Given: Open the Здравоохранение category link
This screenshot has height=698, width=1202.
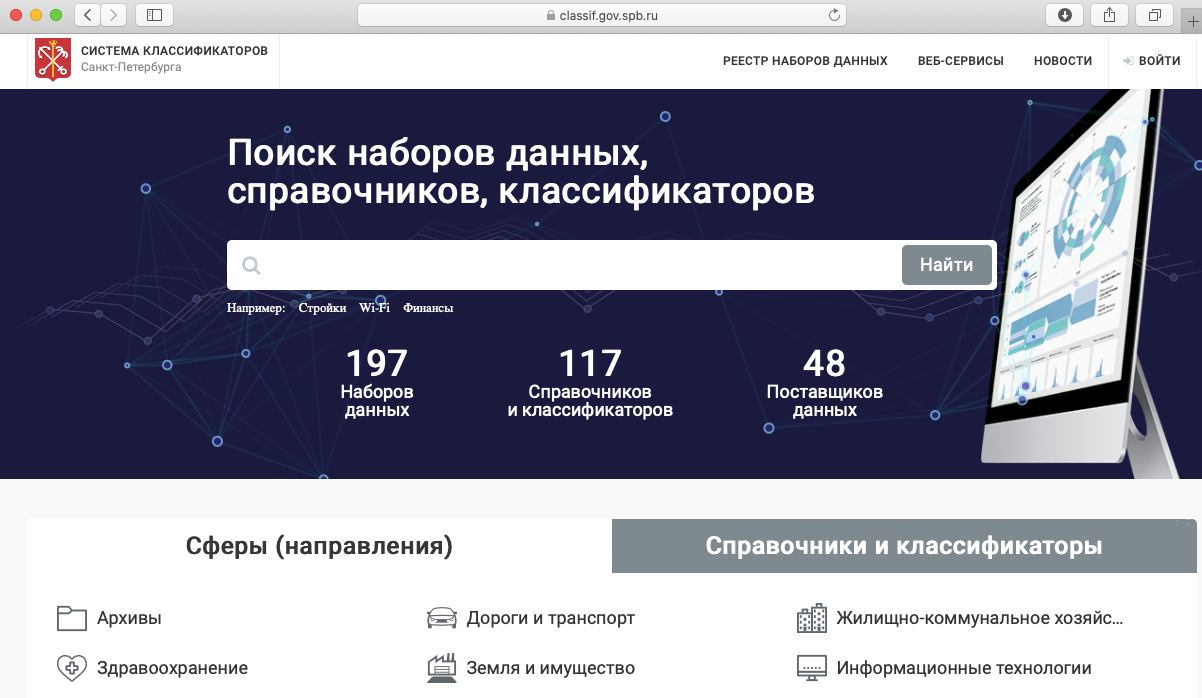Looking at the screenshot, I should pos(172,667).
